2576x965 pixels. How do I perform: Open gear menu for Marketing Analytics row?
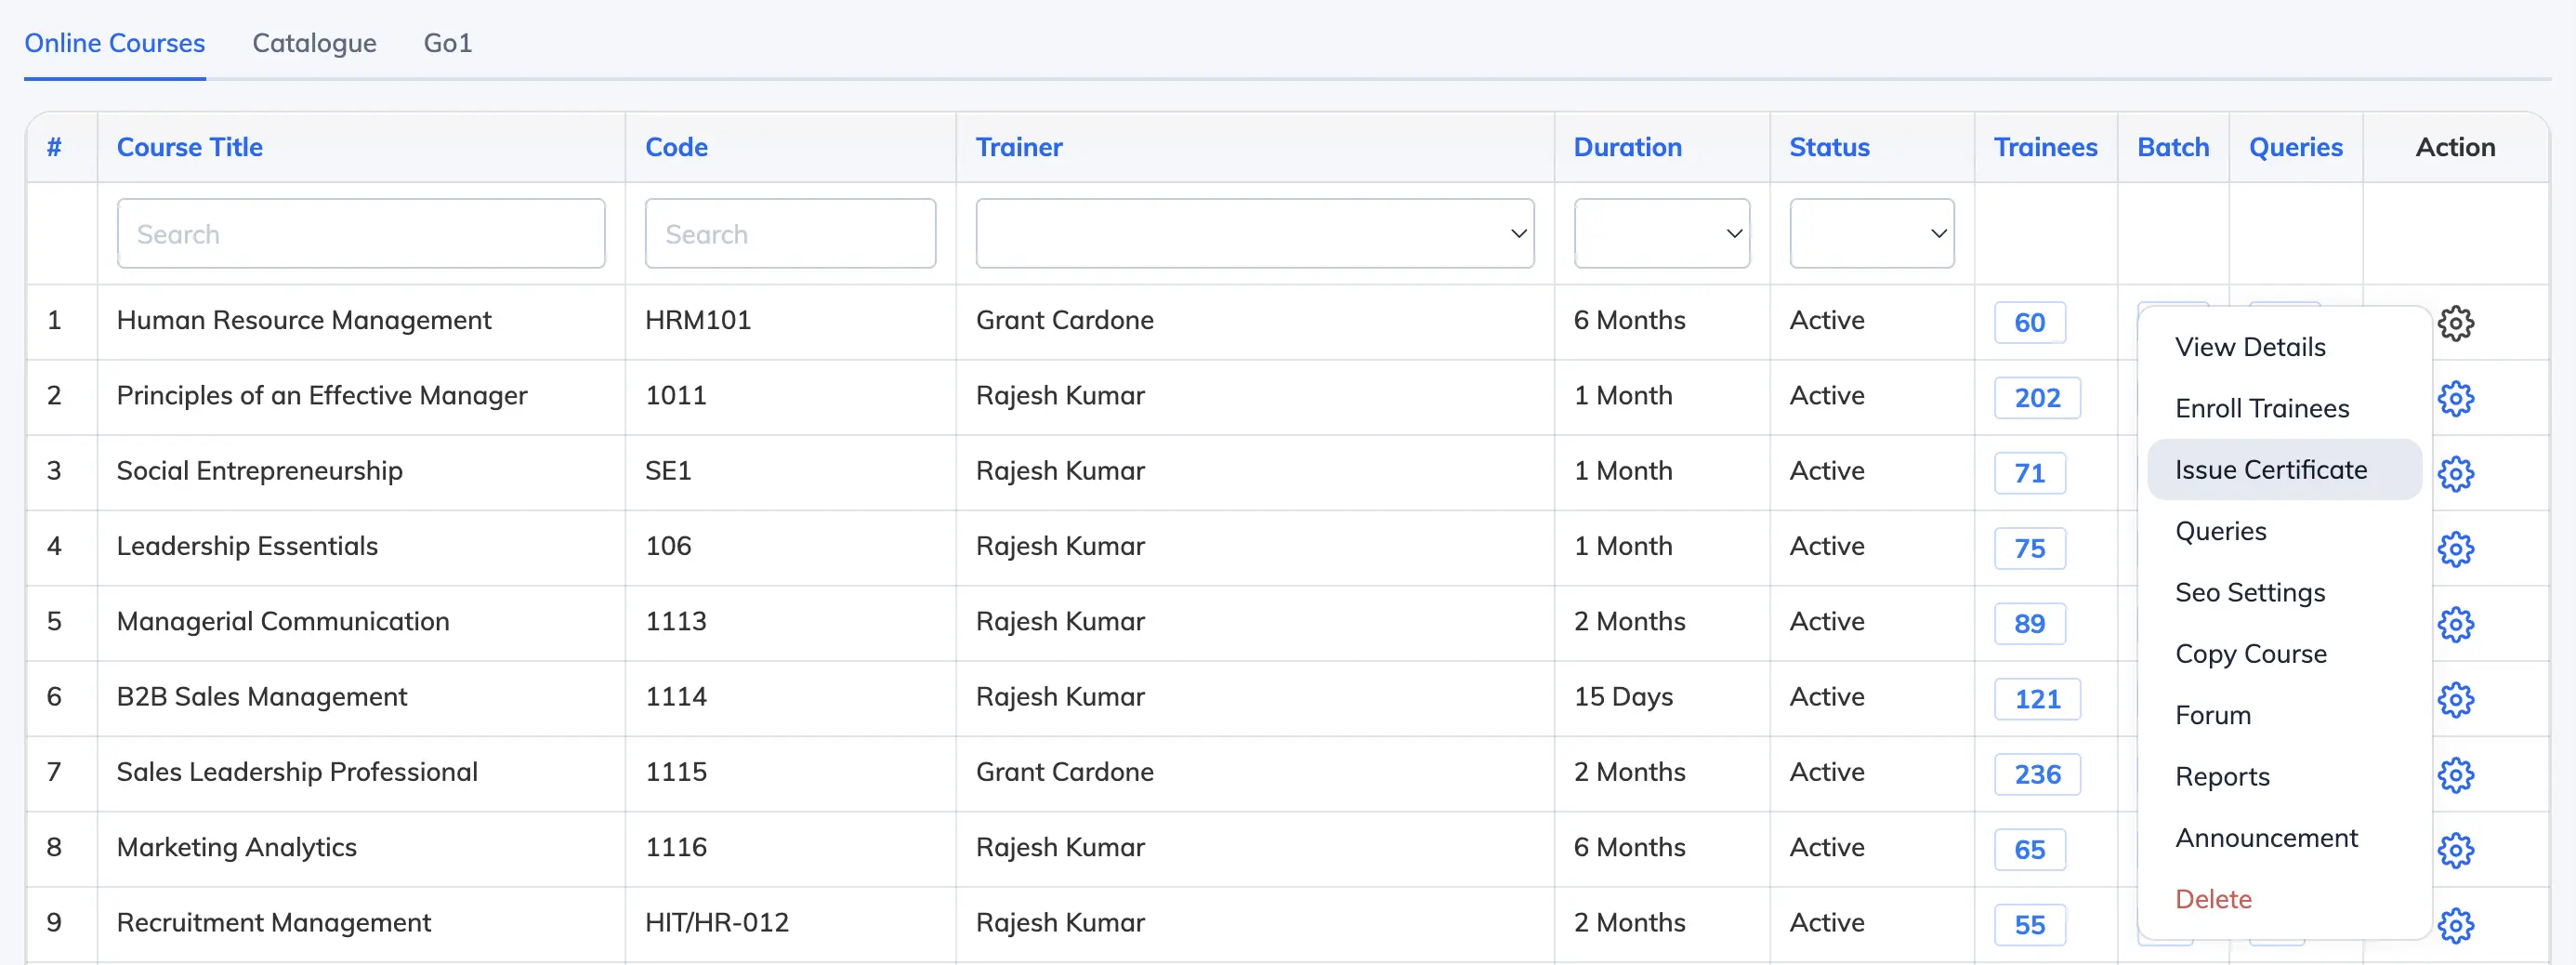2455,850
